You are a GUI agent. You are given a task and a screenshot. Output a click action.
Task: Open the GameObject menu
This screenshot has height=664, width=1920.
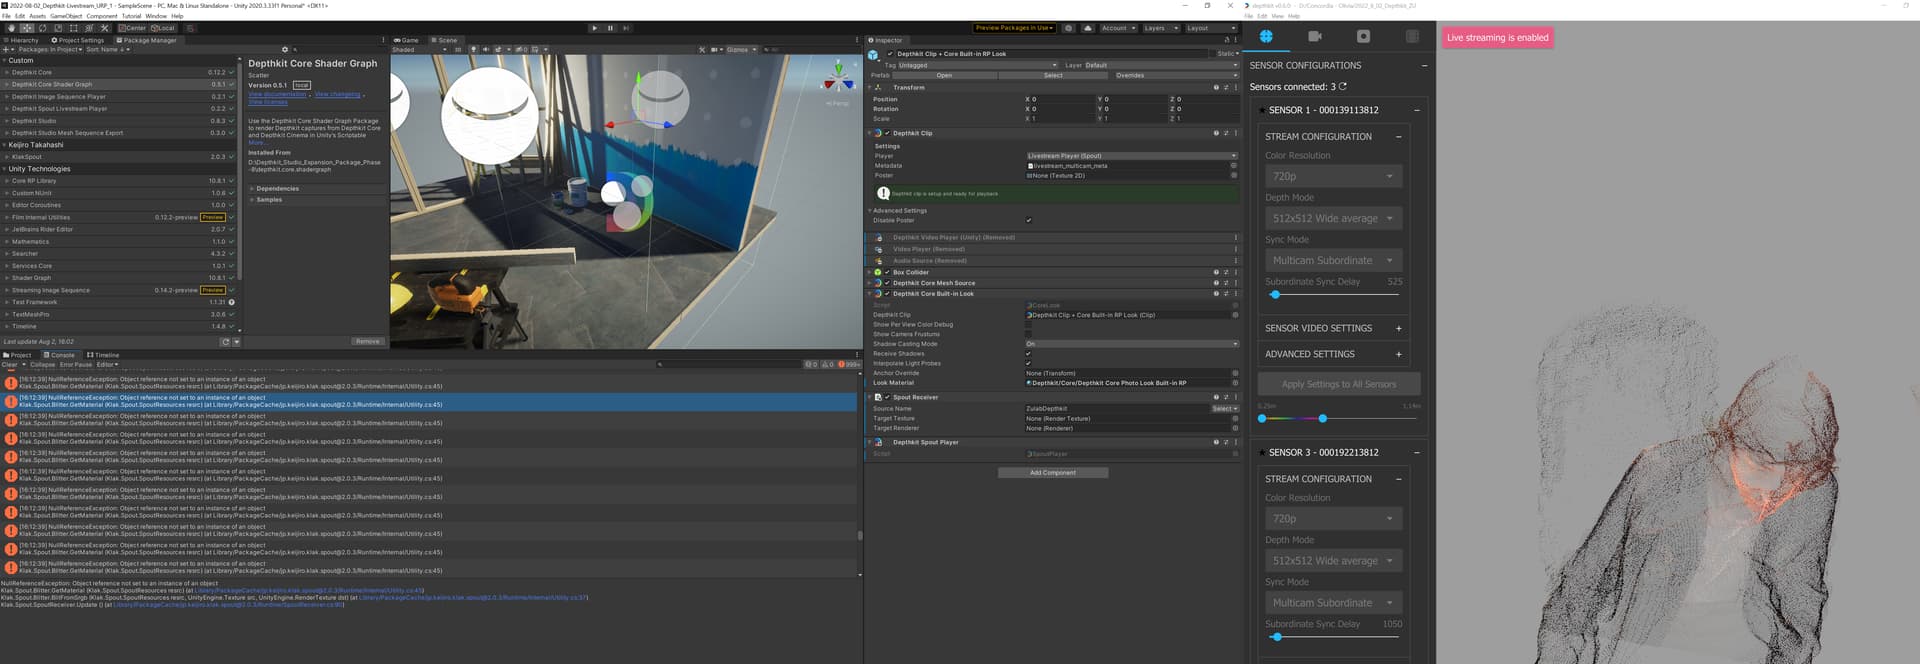66,16
